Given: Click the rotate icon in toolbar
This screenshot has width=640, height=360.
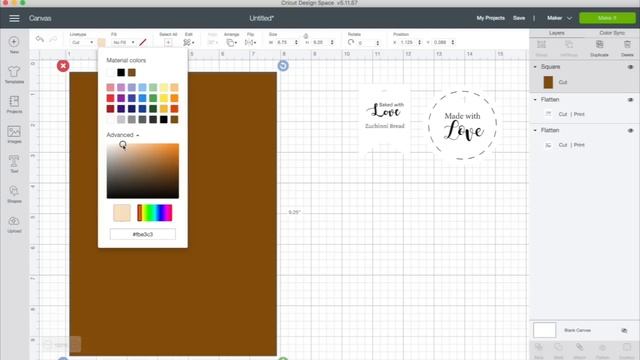Looking at the screenshot, I should pos(351,42).
